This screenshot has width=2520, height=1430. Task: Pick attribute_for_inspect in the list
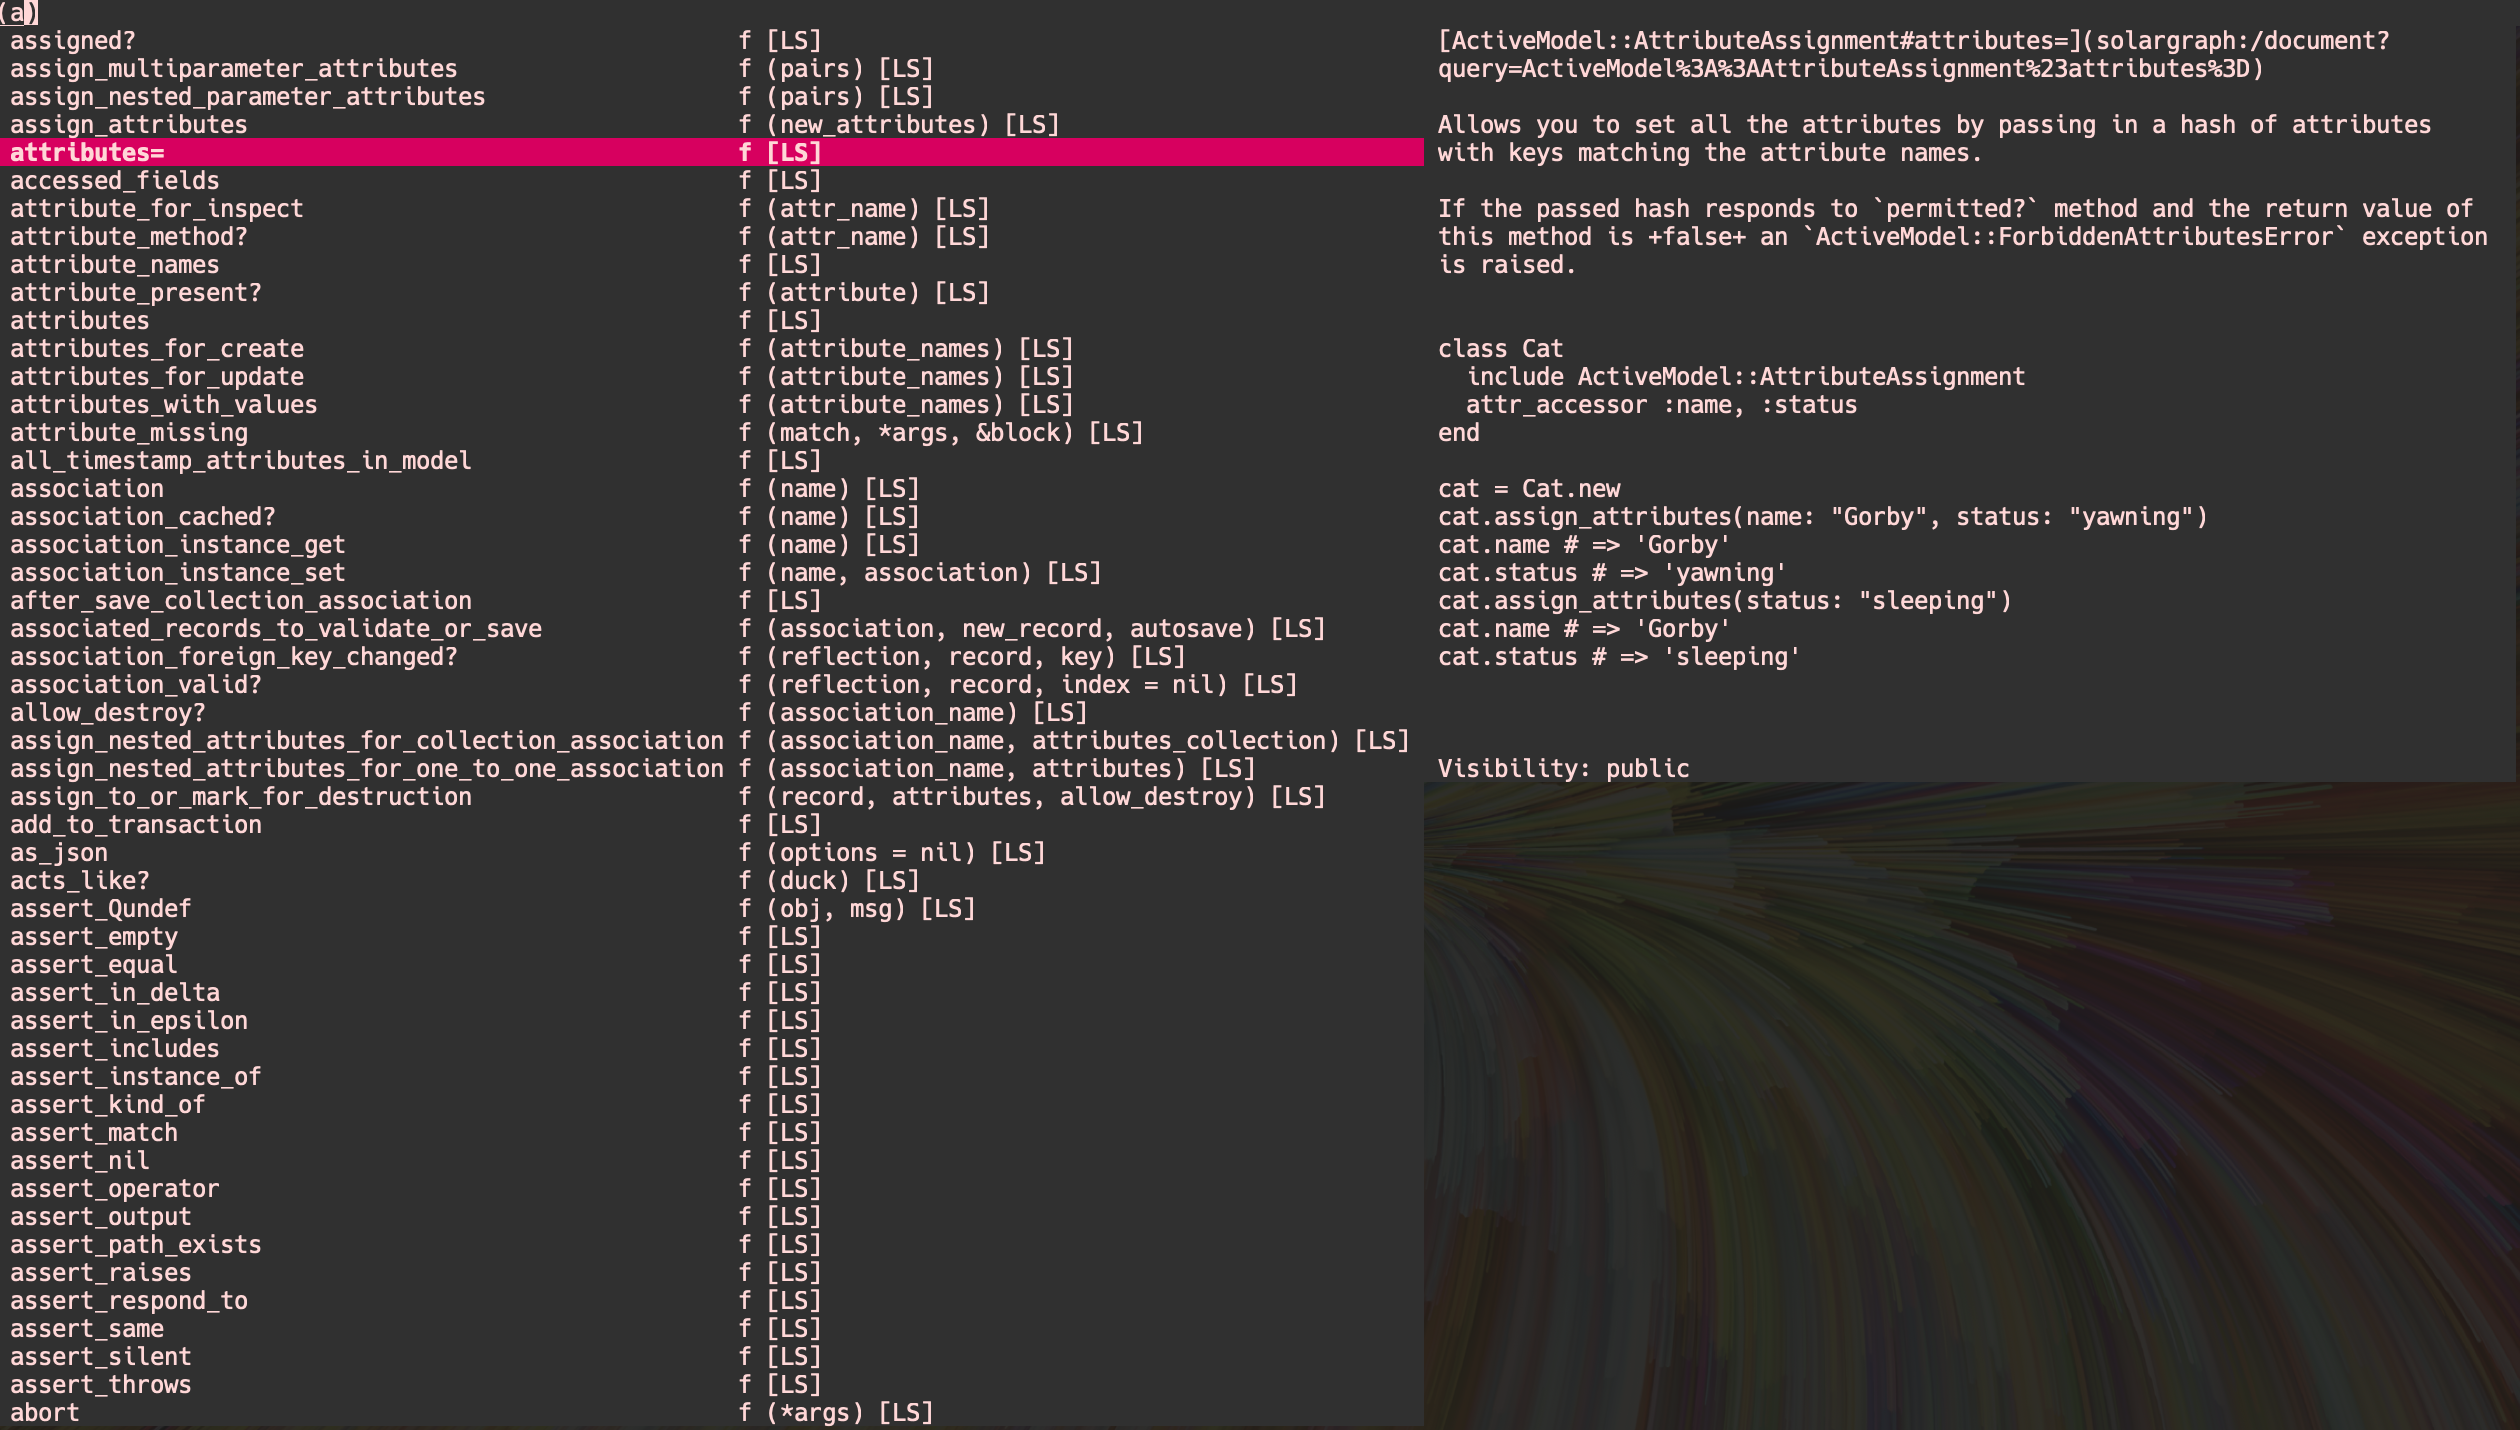[x=156, y=209]
